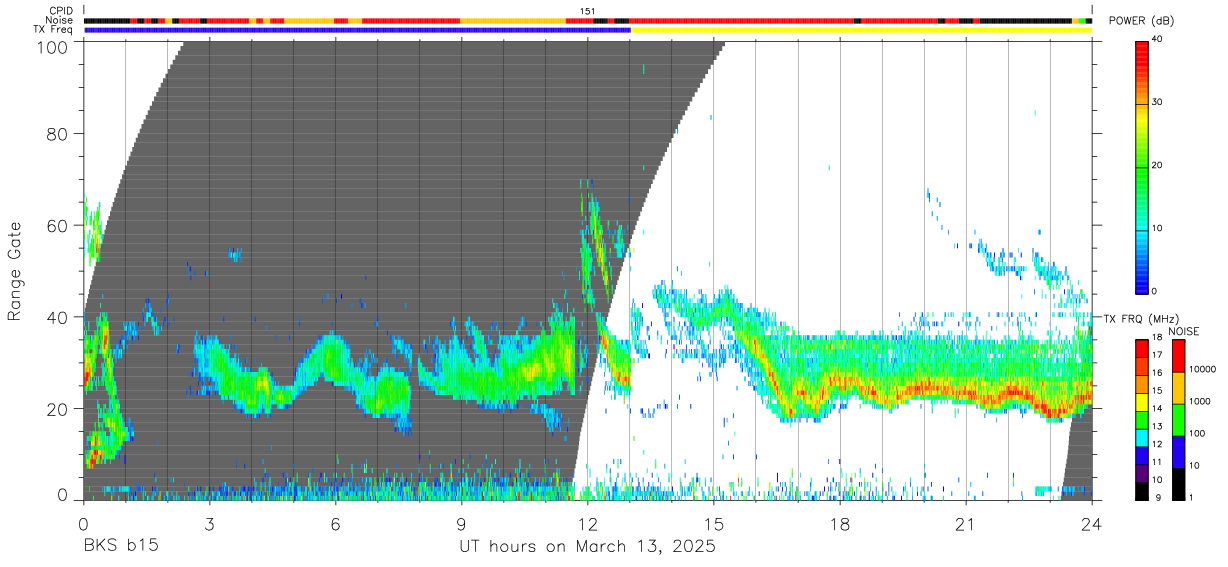Click the 'TX Freq' row label

[54, 30]
